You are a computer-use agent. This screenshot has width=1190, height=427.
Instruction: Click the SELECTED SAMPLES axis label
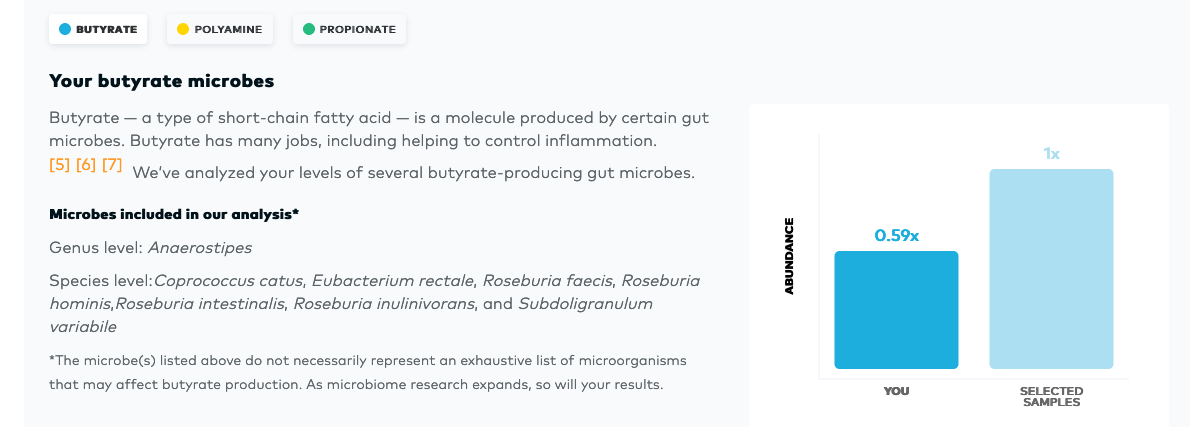(1051, 397)
